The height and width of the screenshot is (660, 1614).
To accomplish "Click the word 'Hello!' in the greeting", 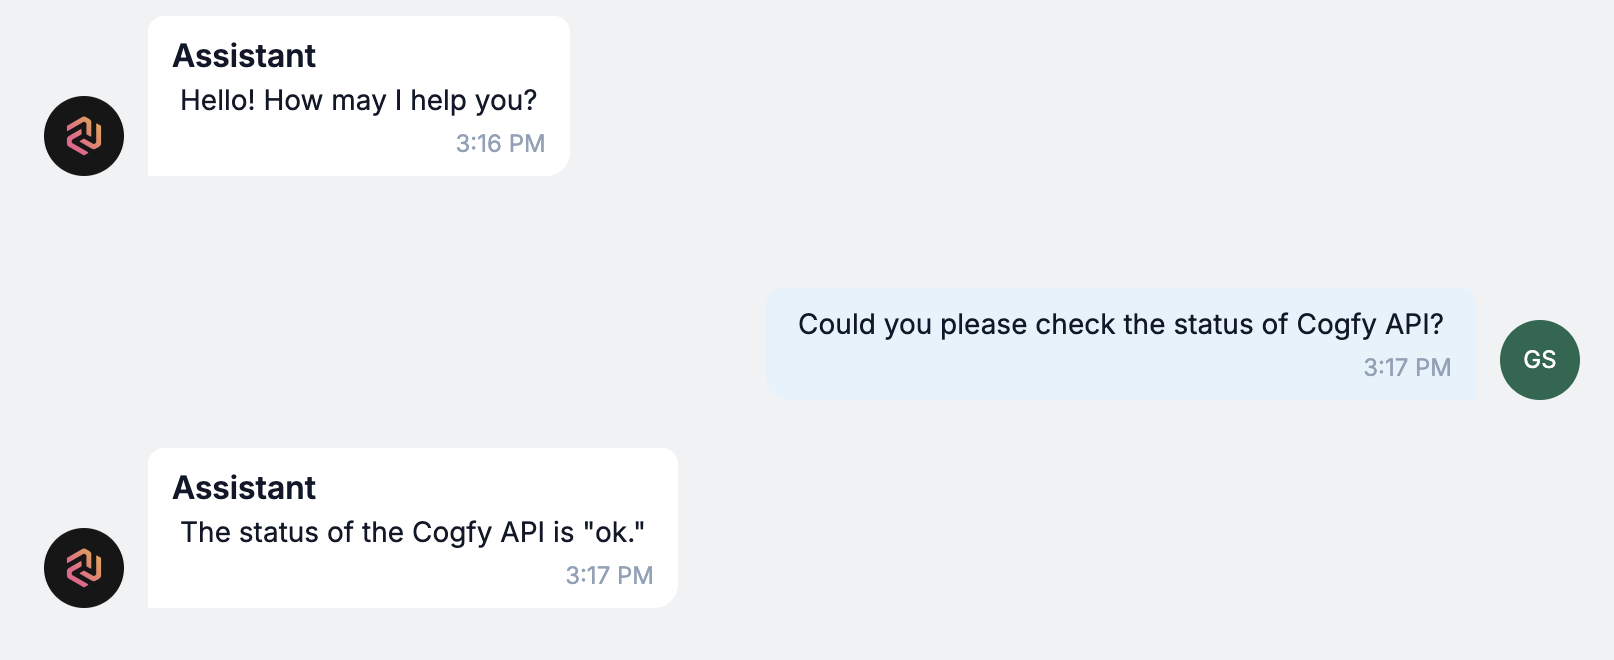I will tap(218, 100).
